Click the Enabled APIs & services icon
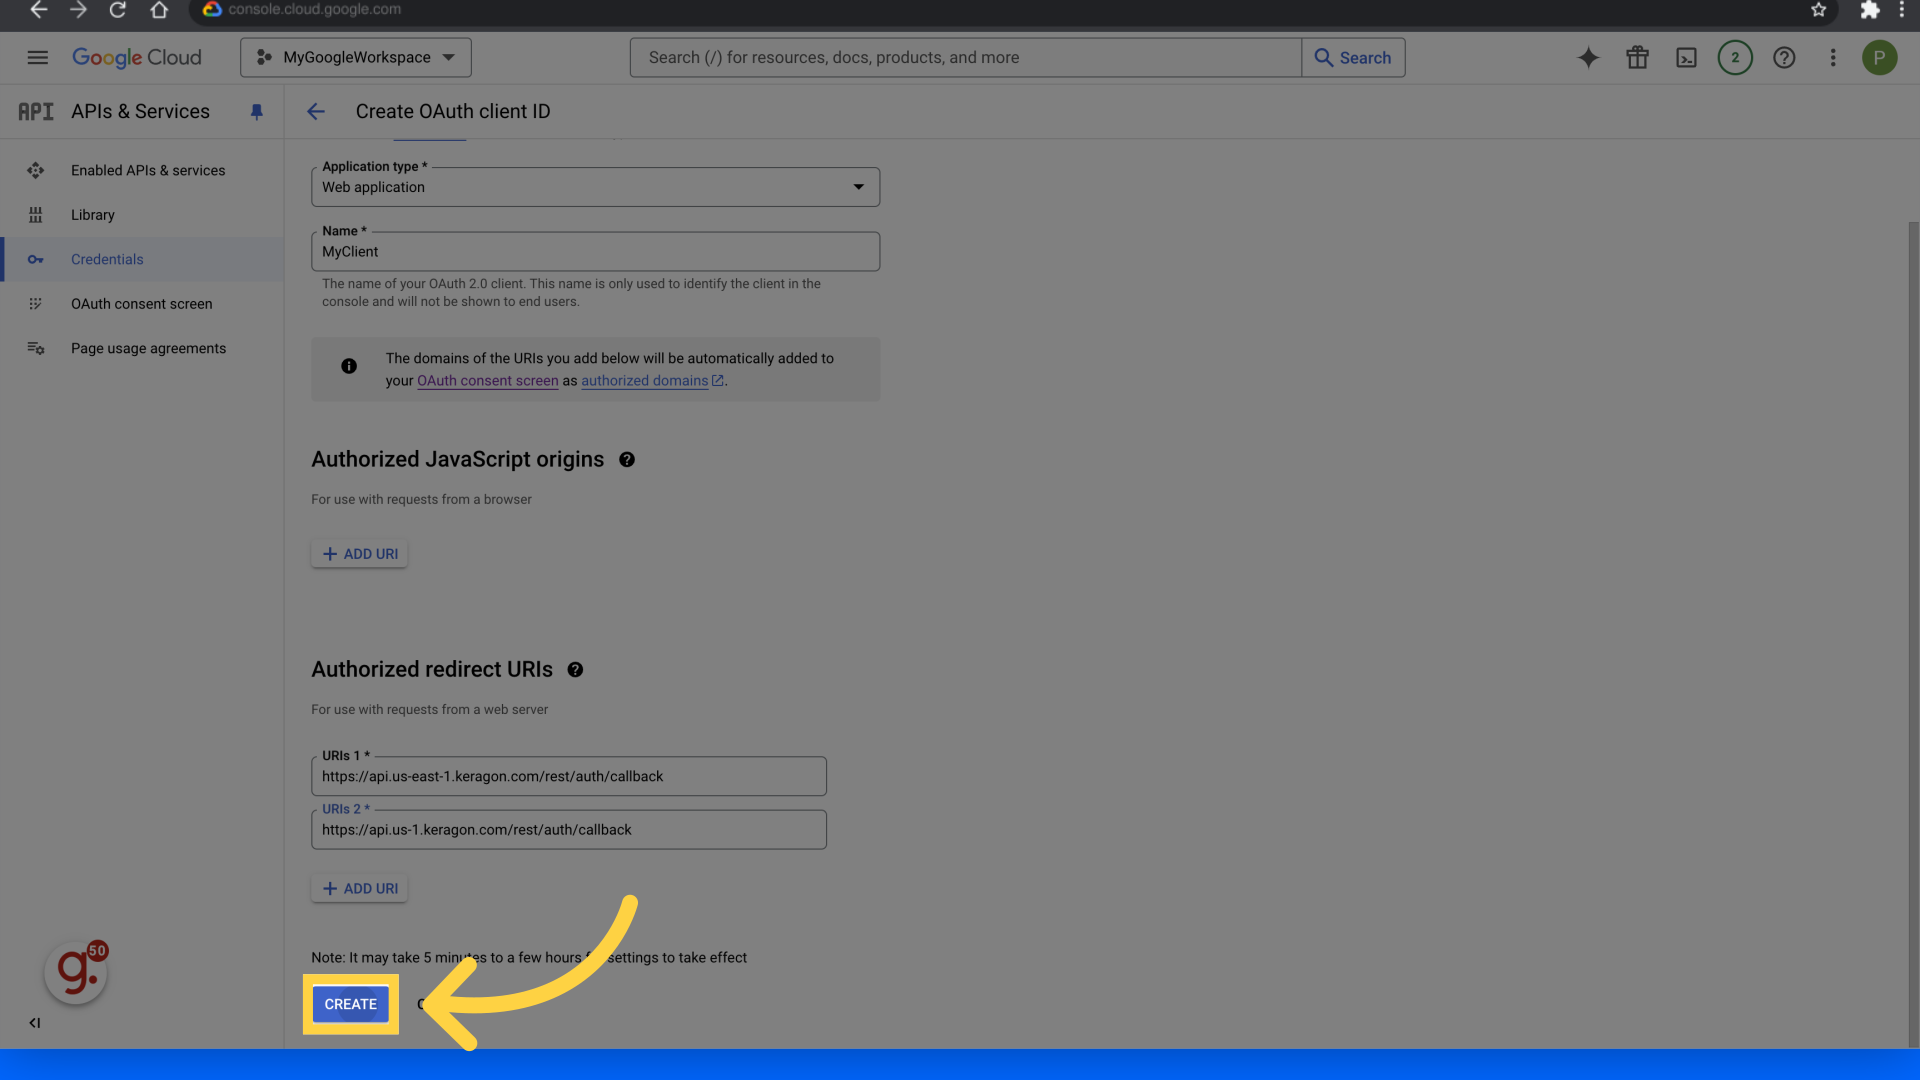 pos(36,171)
